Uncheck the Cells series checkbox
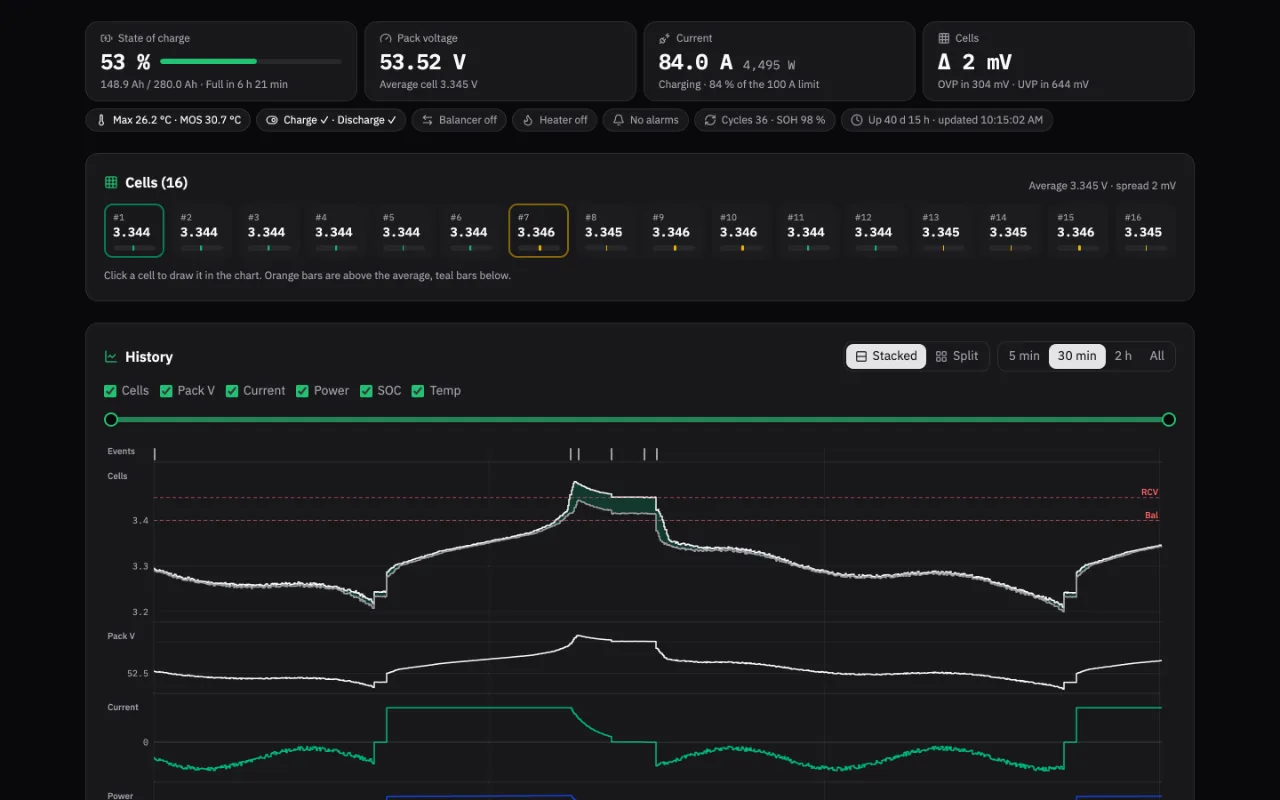The height and width of the screenshot is (800, 1280). click(x=110, y=391)
